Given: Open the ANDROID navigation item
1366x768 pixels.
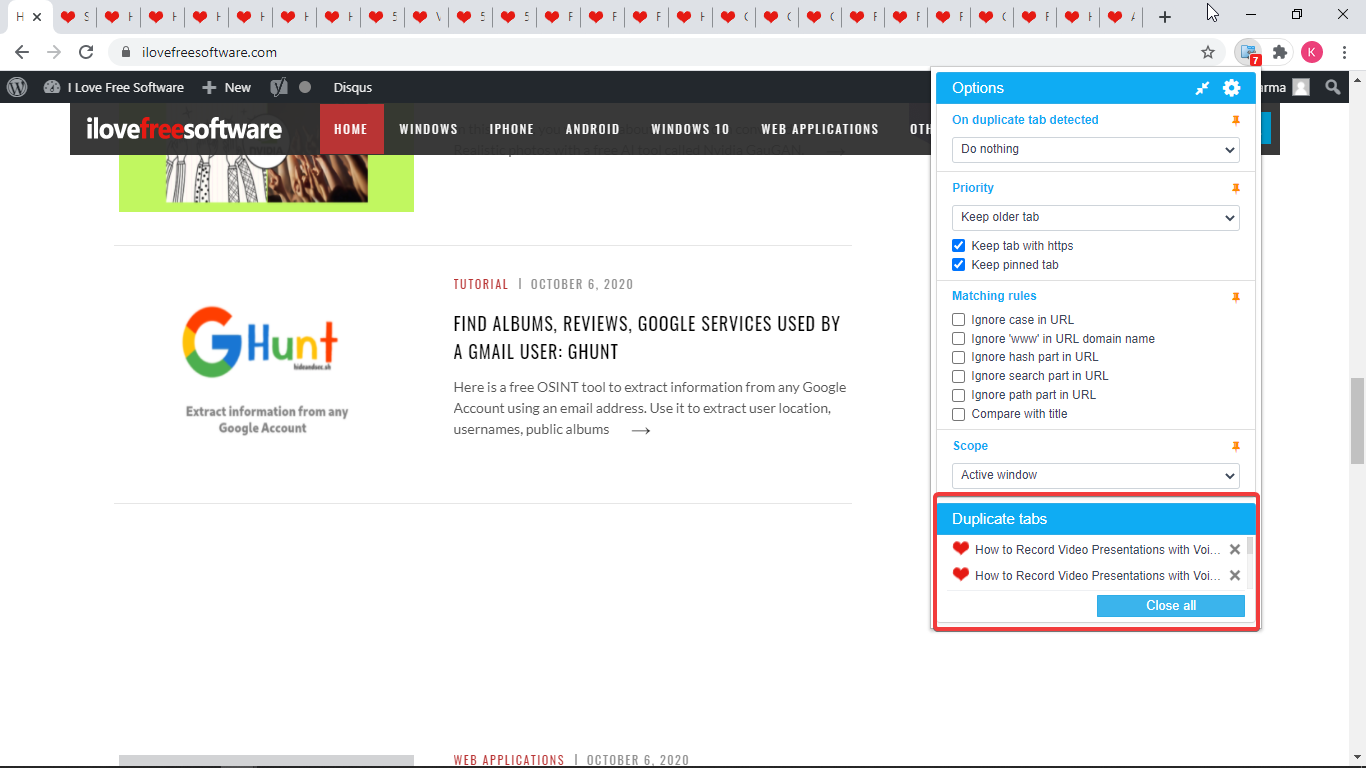Looking at the screenshot, I should pyautogui.click(x=593, y=129).
